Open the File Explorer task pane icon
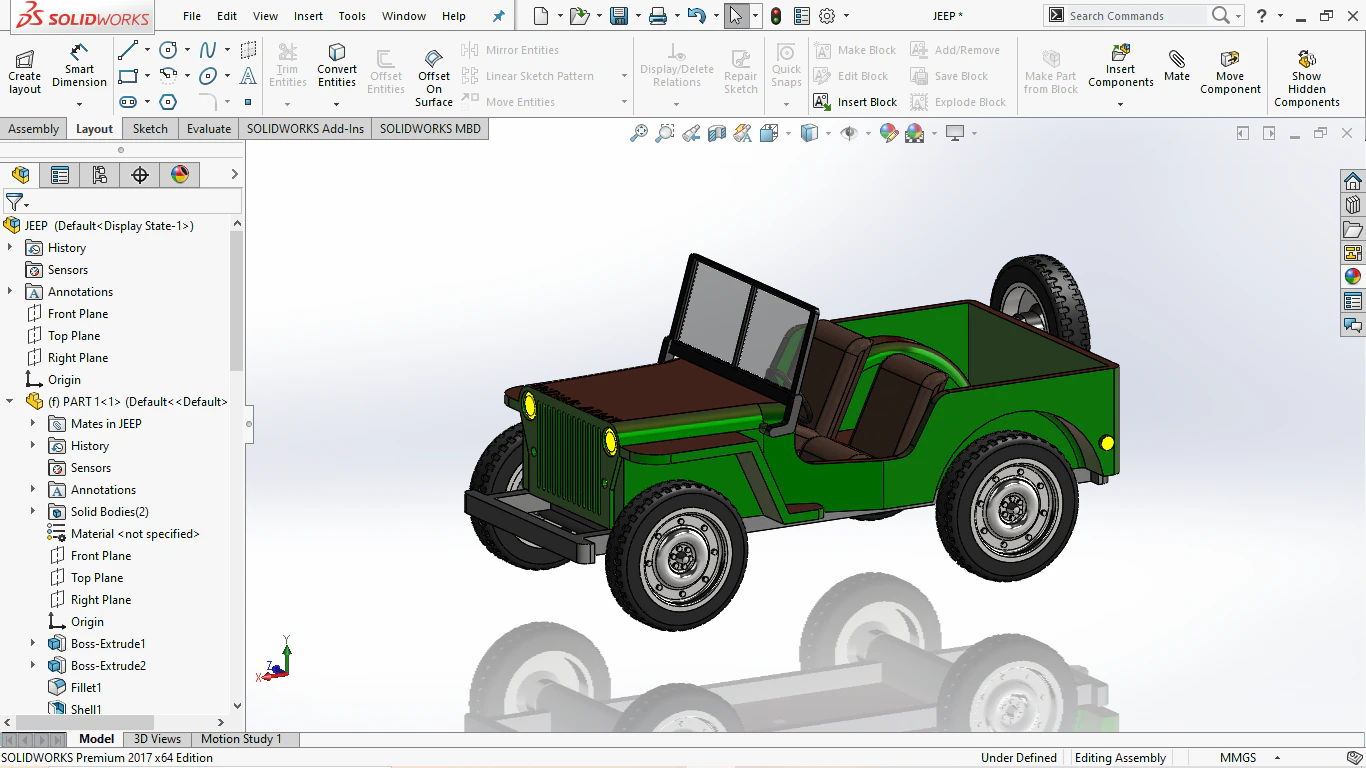The height and width of the screenshot is (768, 1366). [1353, 229]
